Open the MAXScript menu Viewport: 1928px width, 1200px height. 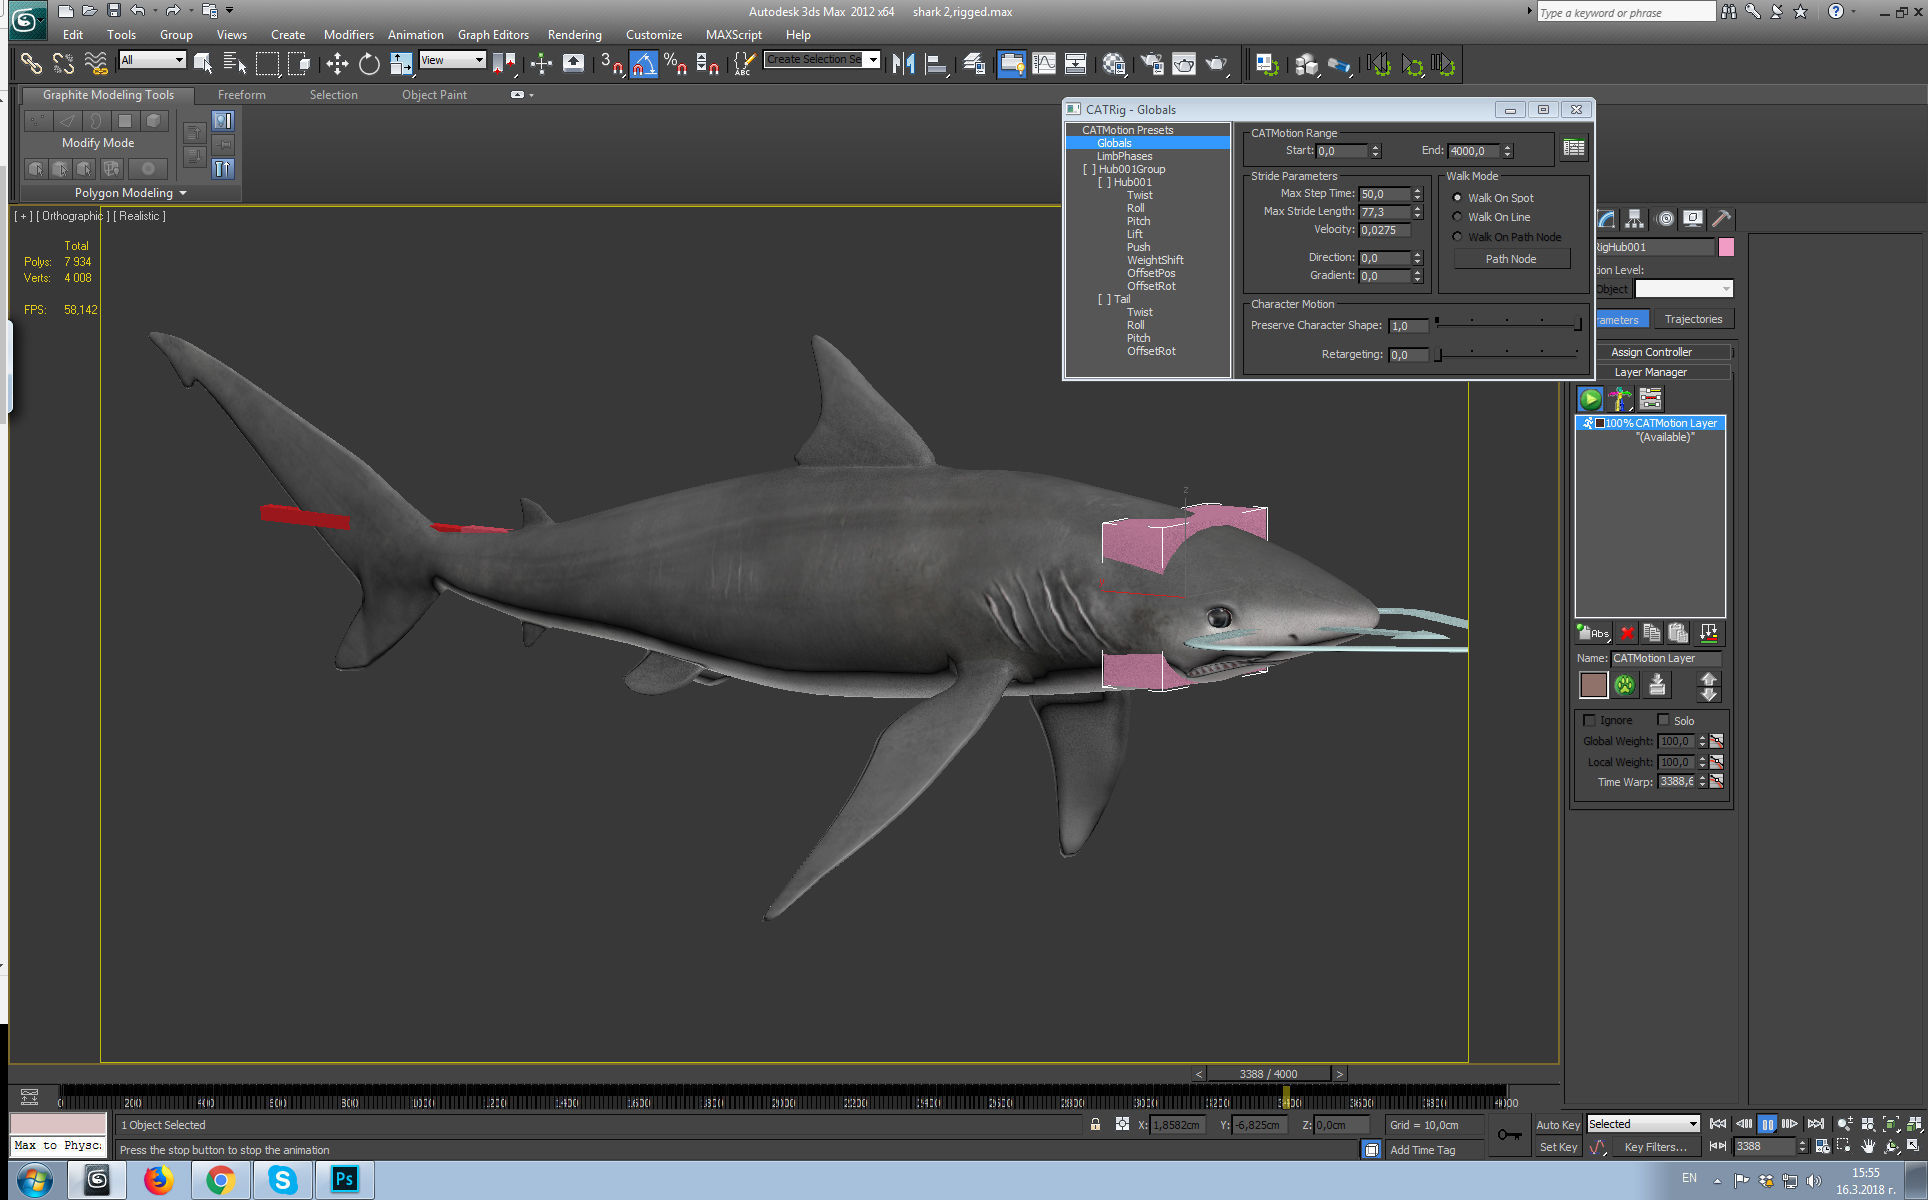(x=733, y=34)
